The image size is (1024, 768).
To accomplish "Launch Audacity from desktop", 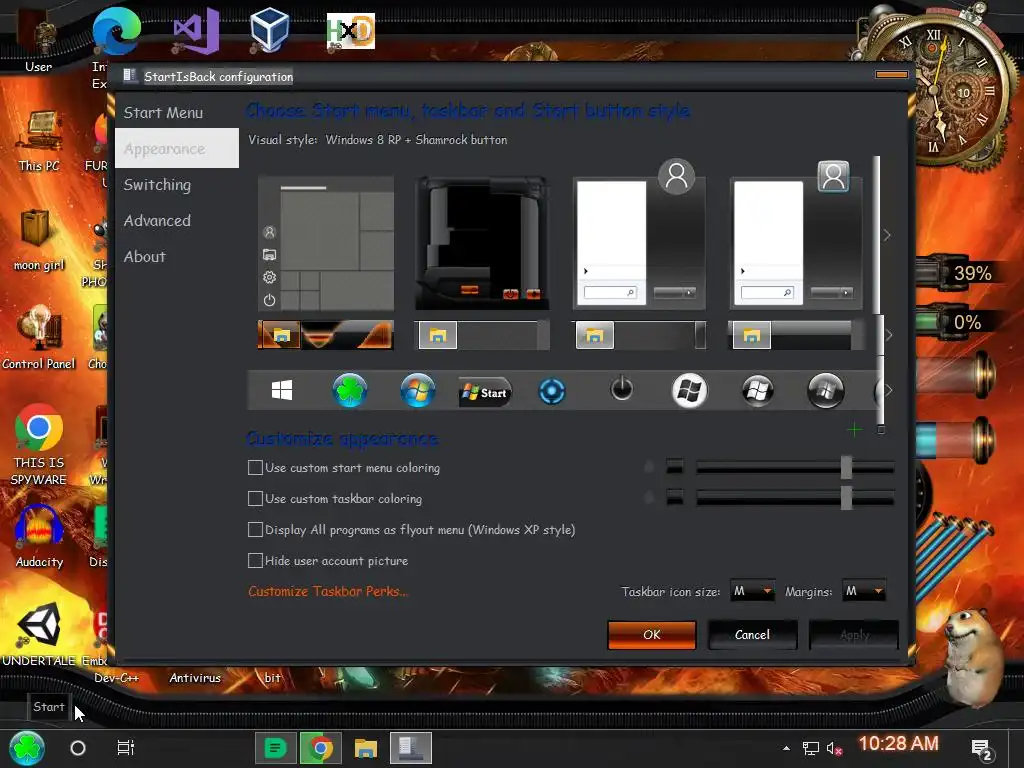I will pos(39,537).
